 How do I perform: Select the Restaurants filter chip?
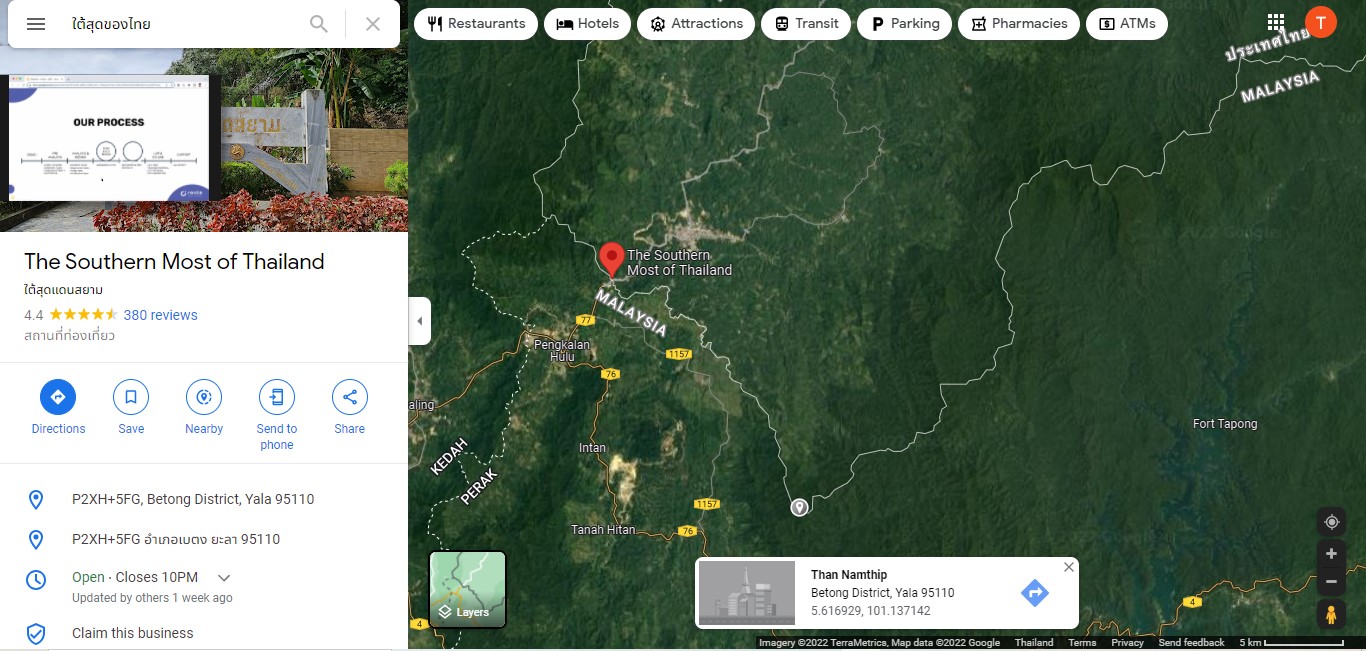(476, 23)
